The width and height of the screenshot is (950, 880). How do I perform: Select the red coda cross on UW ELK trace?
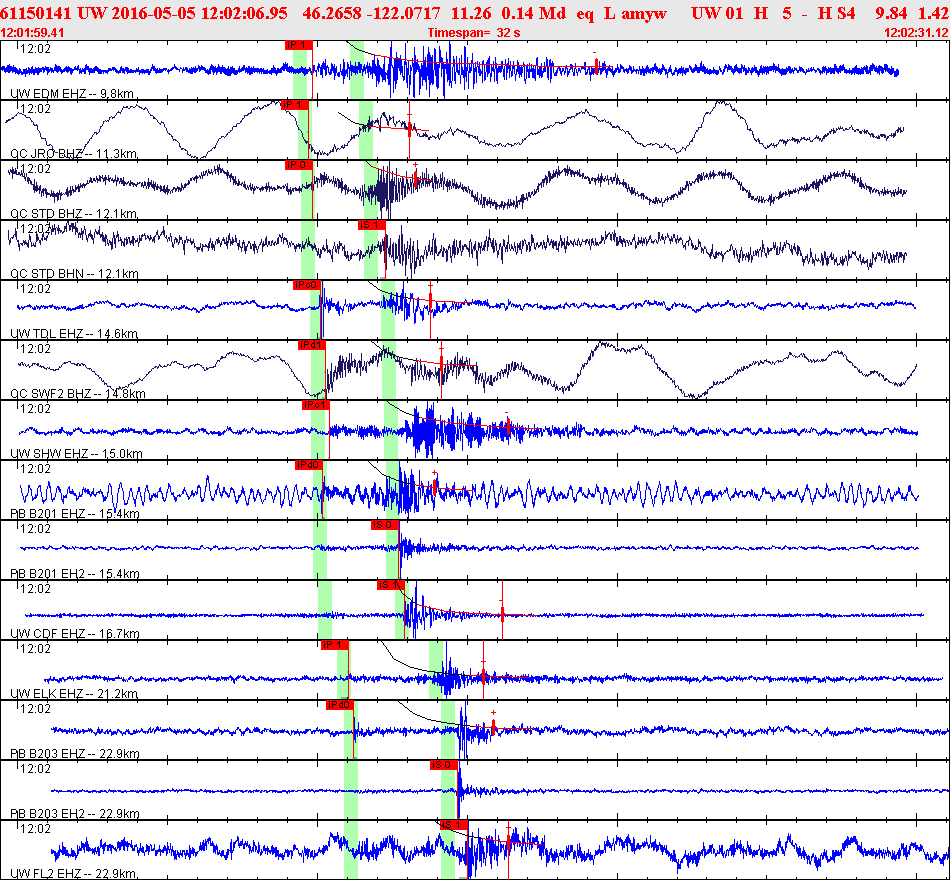(x=483, y=675)
